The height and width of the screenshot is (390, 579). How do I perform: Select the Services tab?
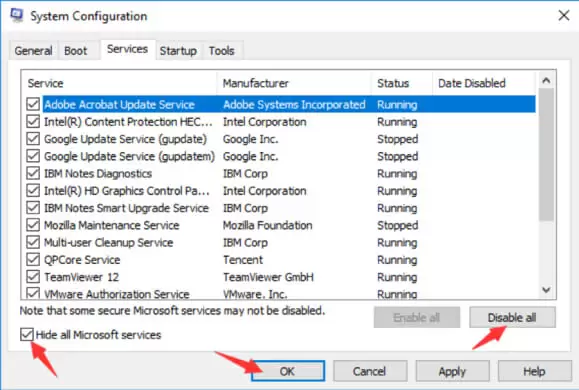coord(127,49)
